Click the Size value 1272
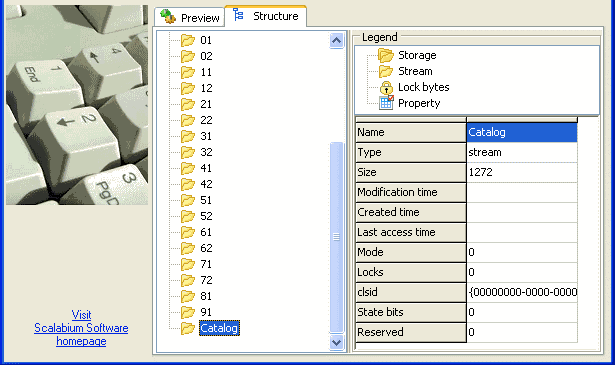 [522, 172]
